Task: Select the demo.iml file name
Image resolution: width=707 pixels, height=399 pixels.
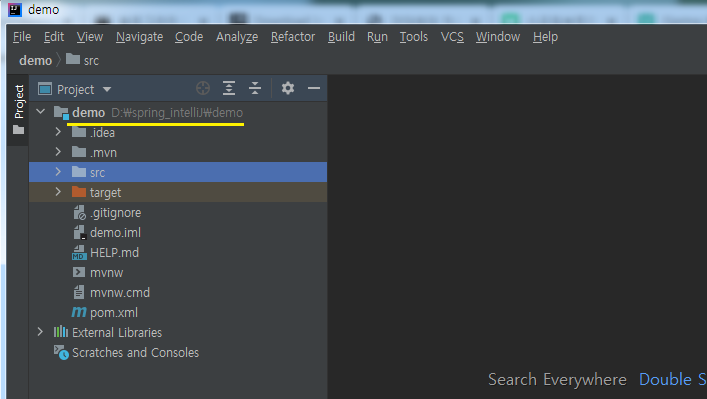Action: 115,233
